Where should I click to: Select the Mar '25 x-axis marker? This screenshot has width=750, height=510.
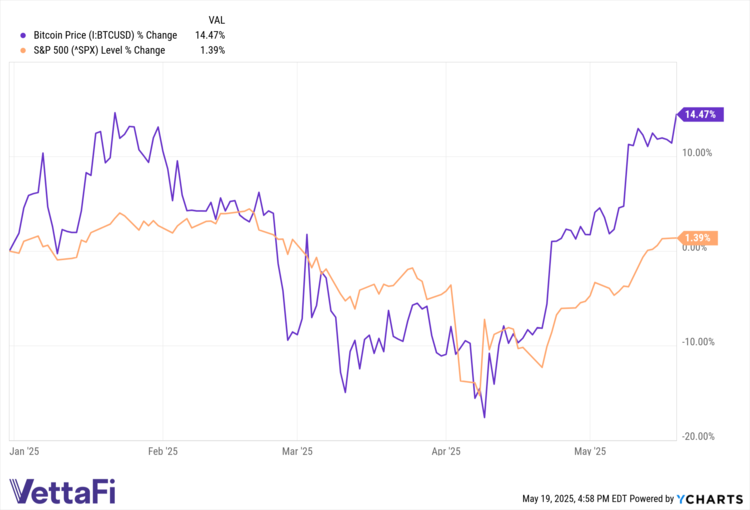pyautogui.click(x=297, y=451)
